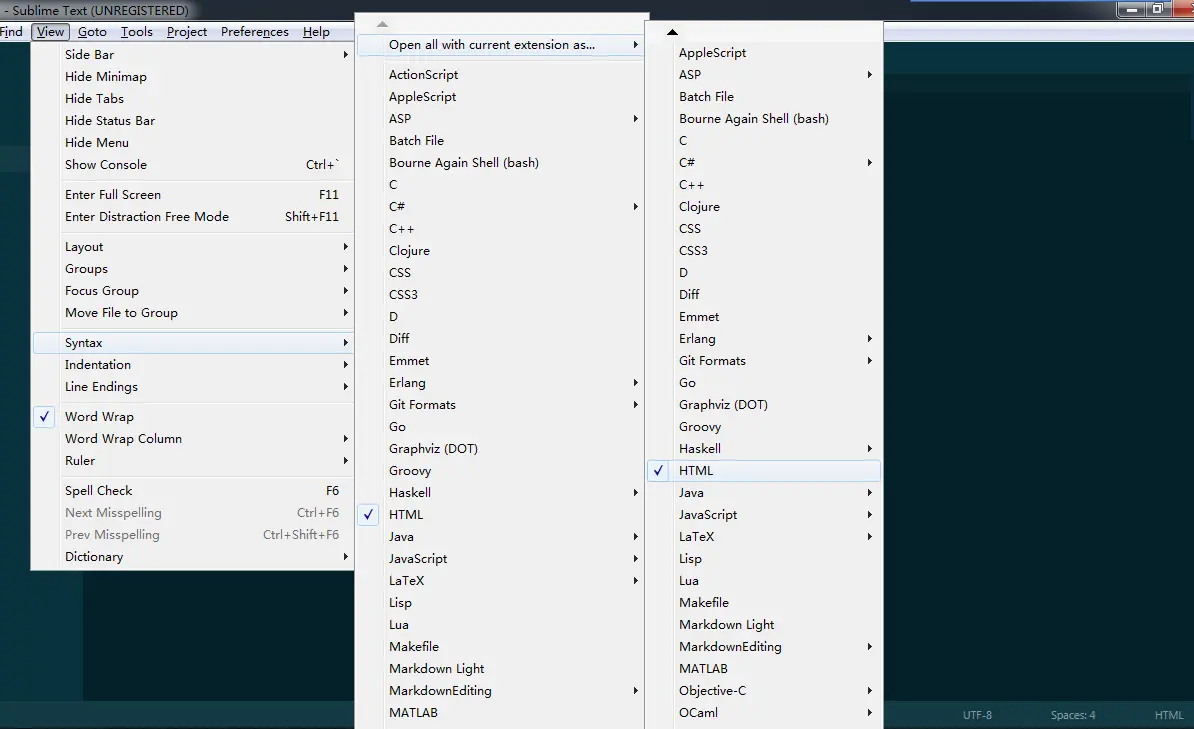This screenshot has width=1194, height=729.
Task: Expand C# in middle Syntax list
Action: click(500, 207)
